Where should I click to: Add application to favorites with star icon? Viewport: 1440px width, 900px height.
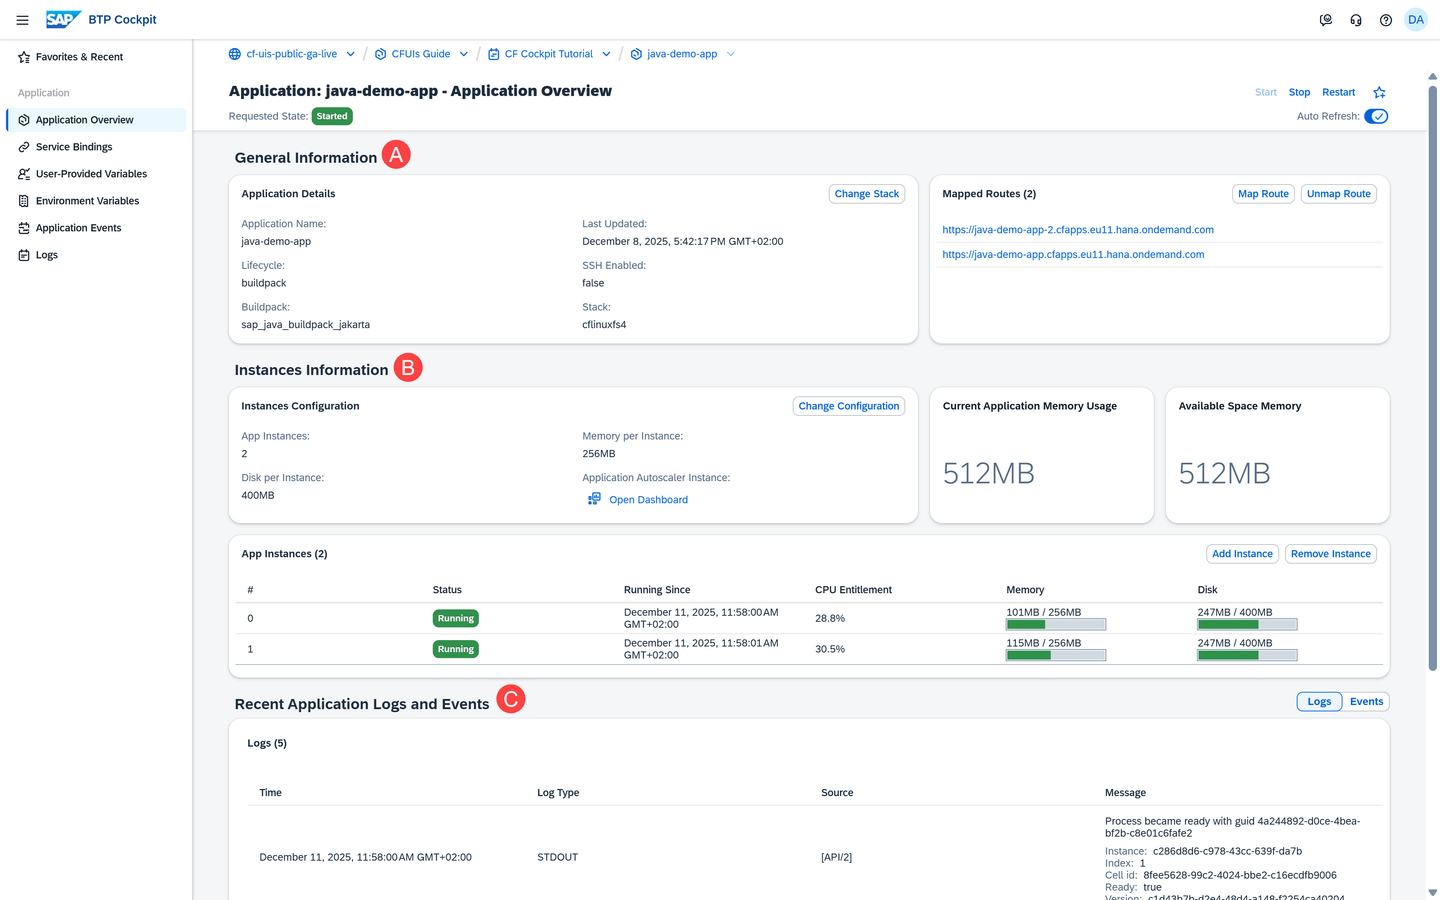[x=1379, y=92]
